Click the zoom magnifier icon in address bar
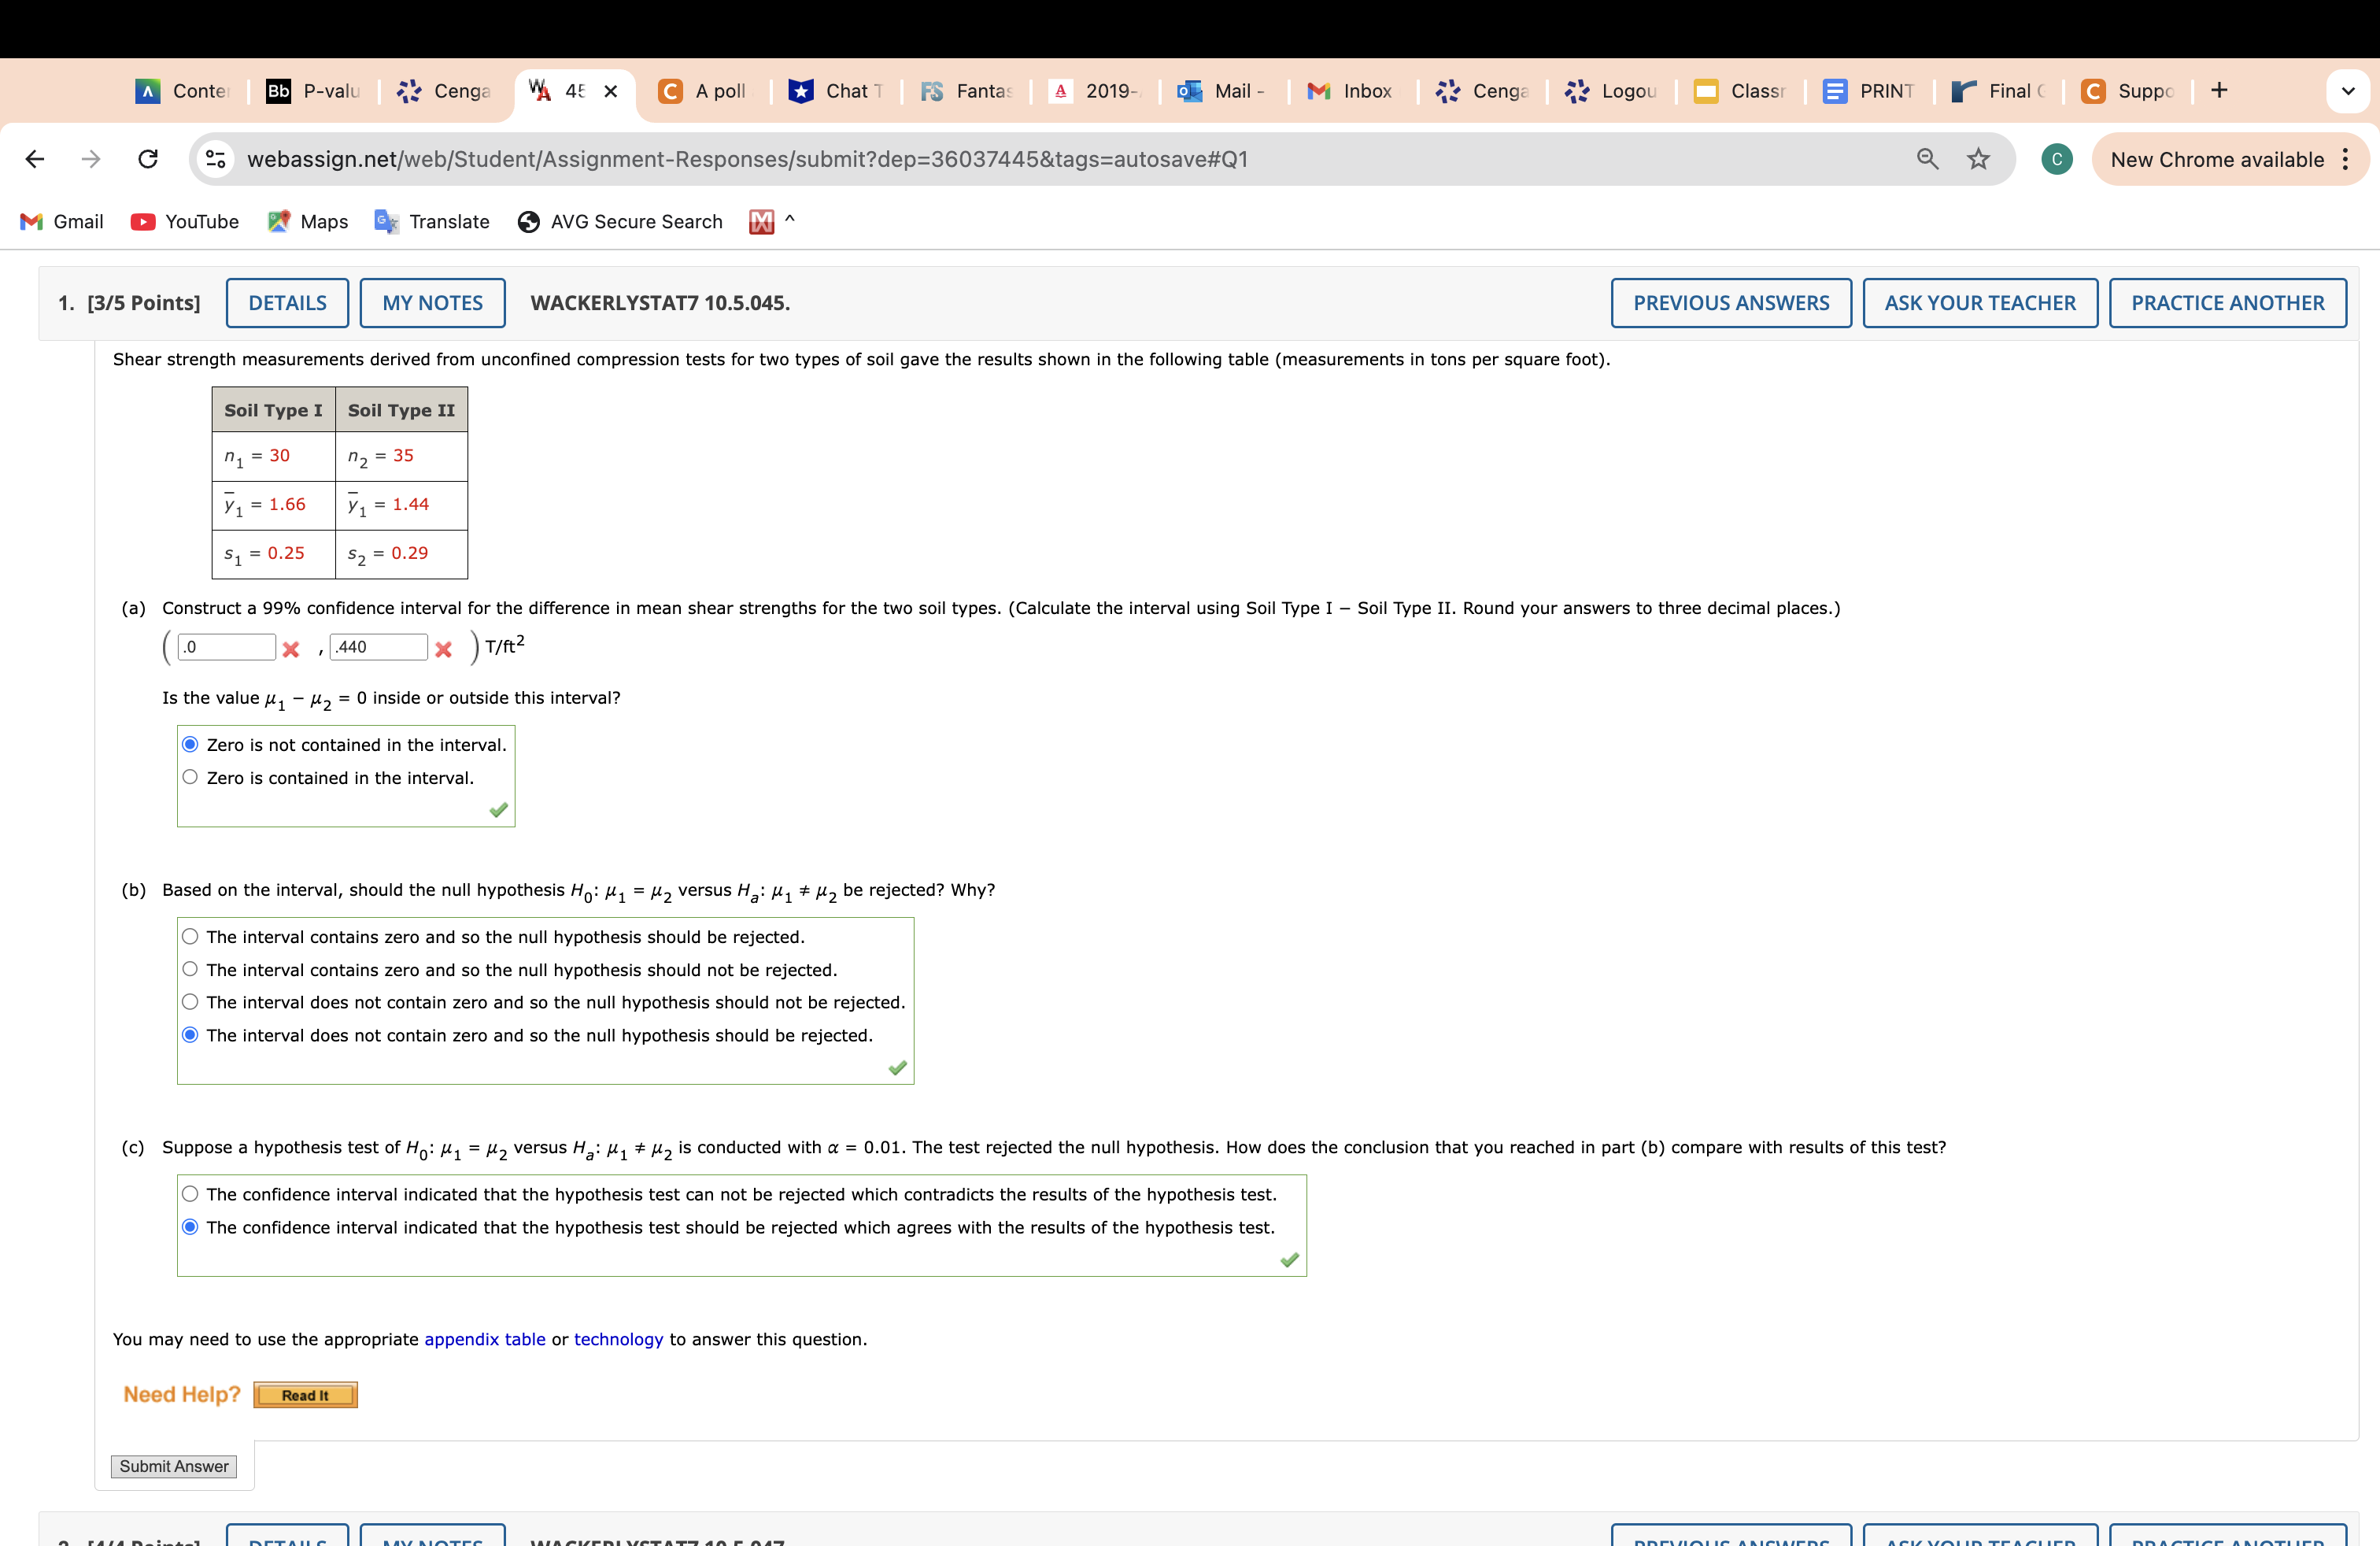 click(1927, 159)
